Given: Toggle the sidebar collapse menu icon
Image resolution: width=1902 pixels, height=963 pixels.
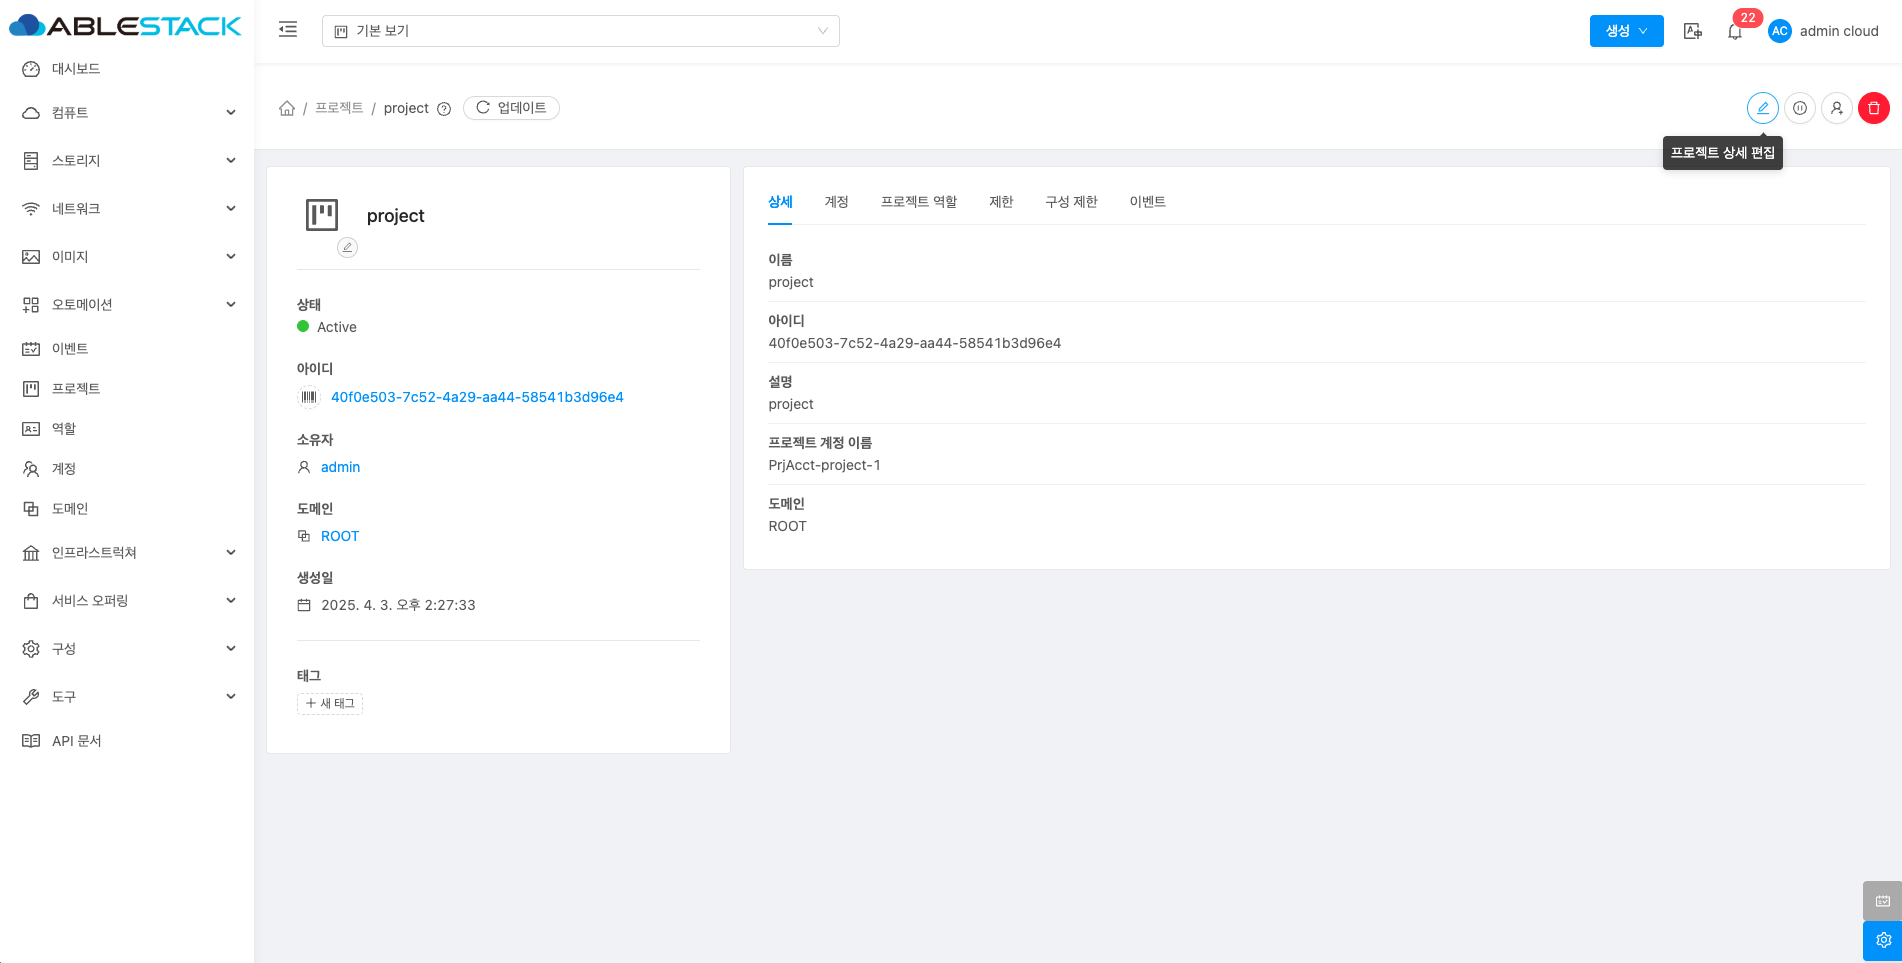Looking at the screenshot, I should (x=288, y=30).
